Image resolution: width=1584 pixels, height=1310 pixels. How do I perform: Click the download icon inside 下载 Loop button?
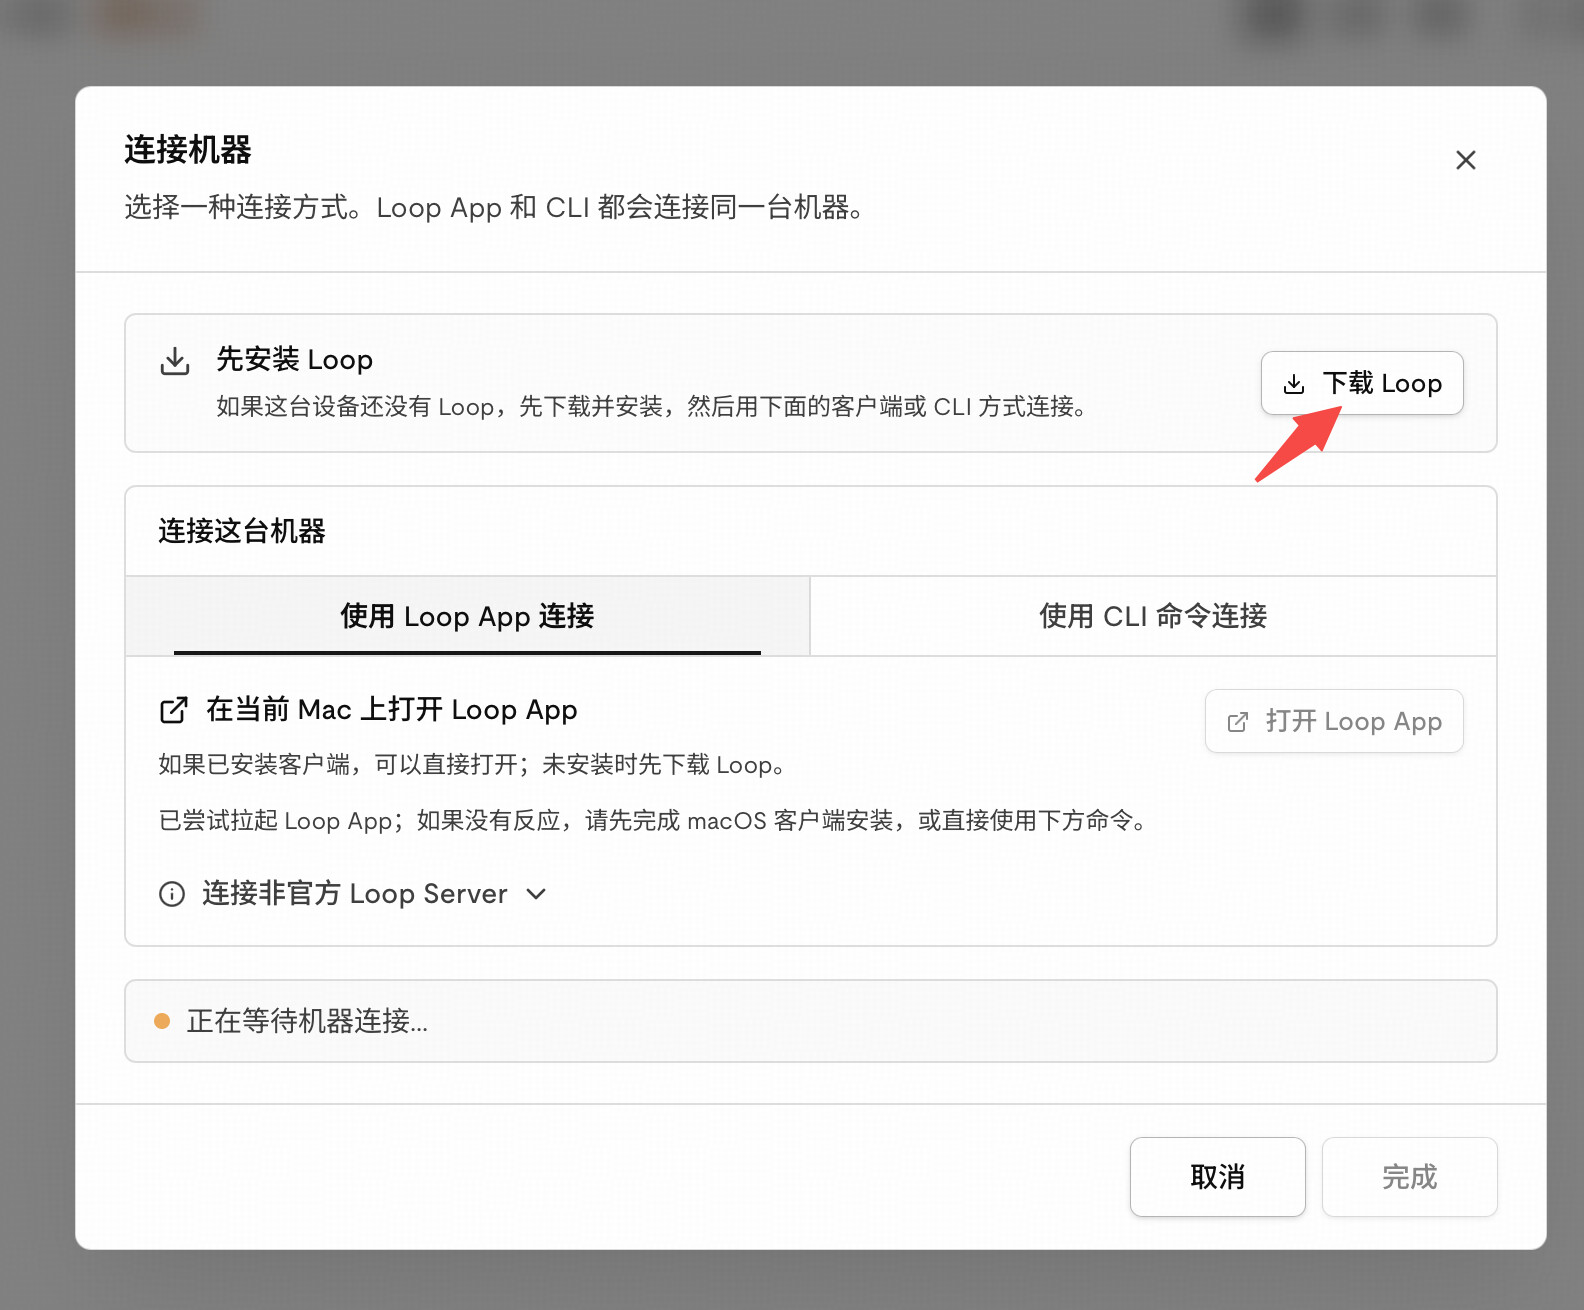1294,384
